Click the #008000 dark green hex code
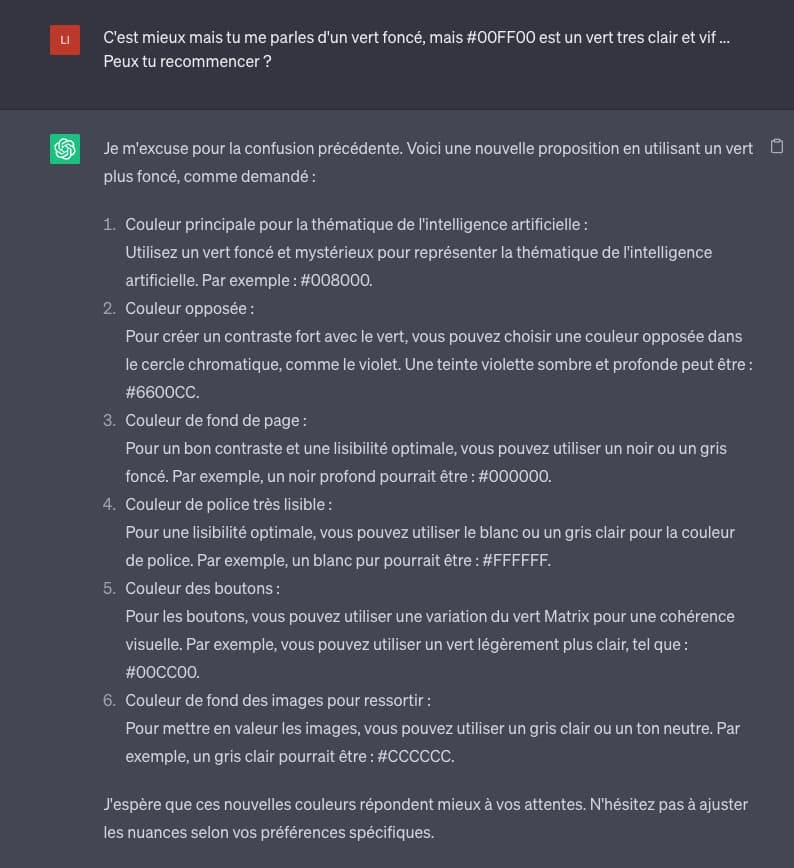794x868 pixels. point(336,280)
